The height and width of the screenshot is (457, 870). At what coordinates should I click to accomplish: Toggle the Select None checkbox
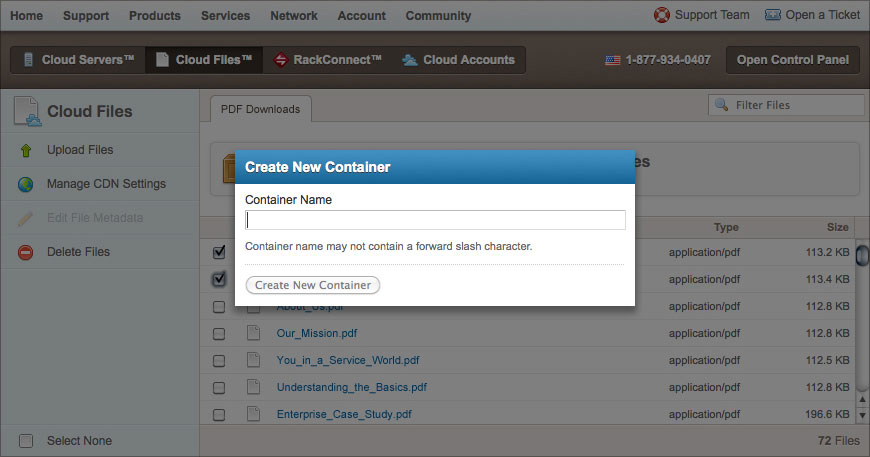click(x=26, y=441)
